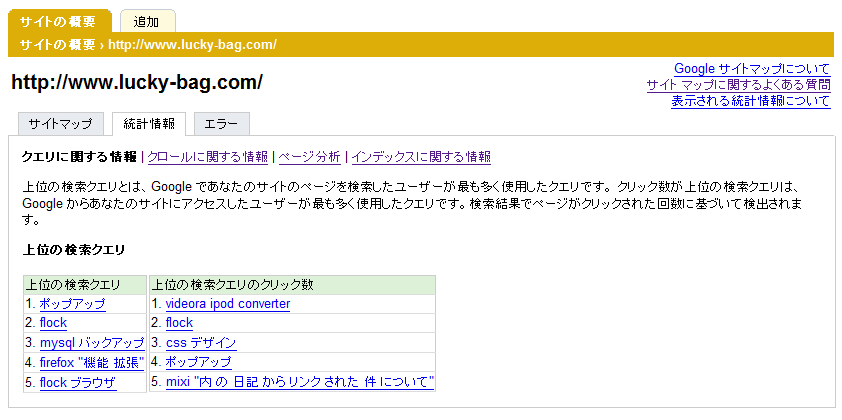This screenshot has height=420, width=842.
Task: Open サイト マップに関するよくある質問 help link
Action: 738,85
